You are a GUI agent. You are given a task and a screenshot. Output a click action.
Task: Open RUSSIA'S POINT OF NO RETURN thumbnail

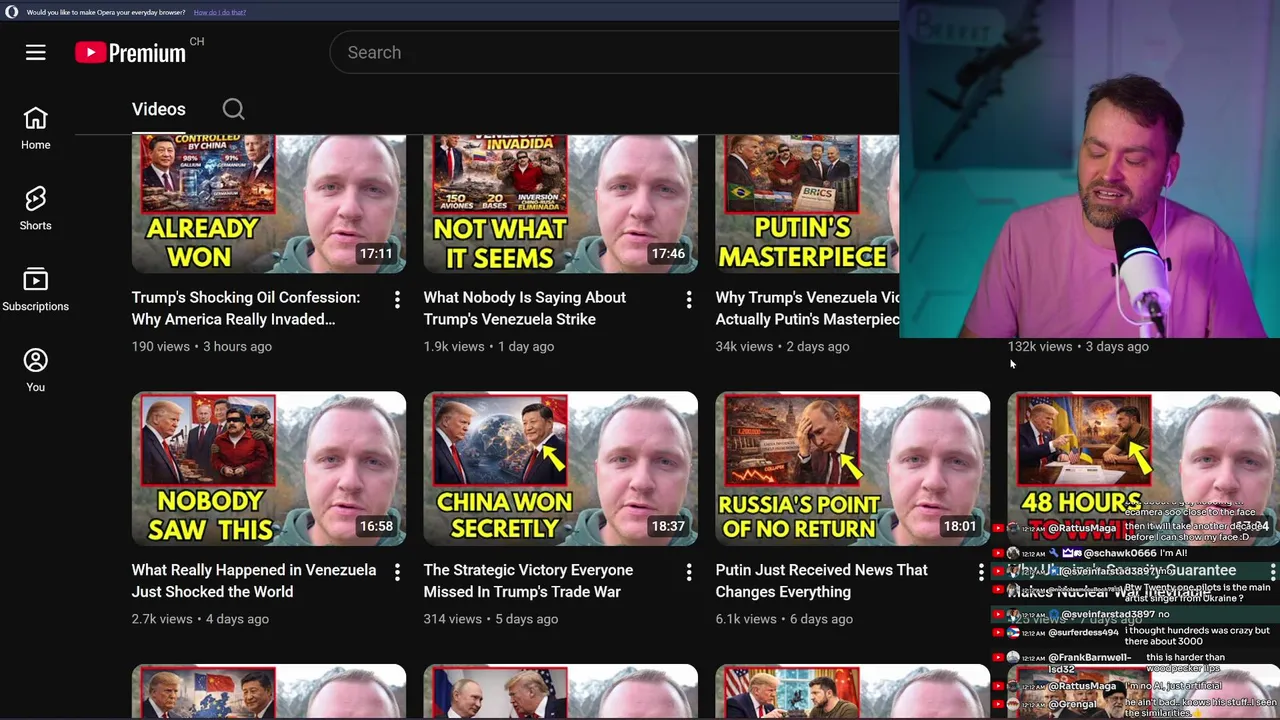pos(853,468)
